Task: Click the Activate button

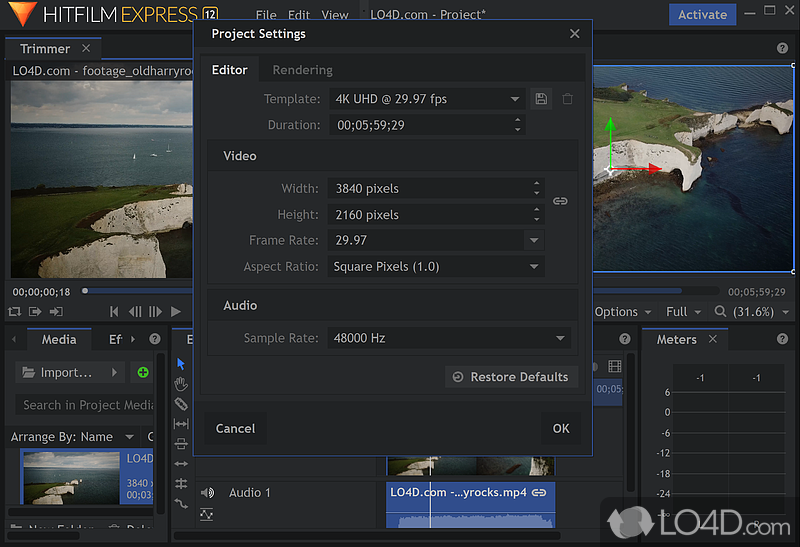Action: tap(702, 15)
